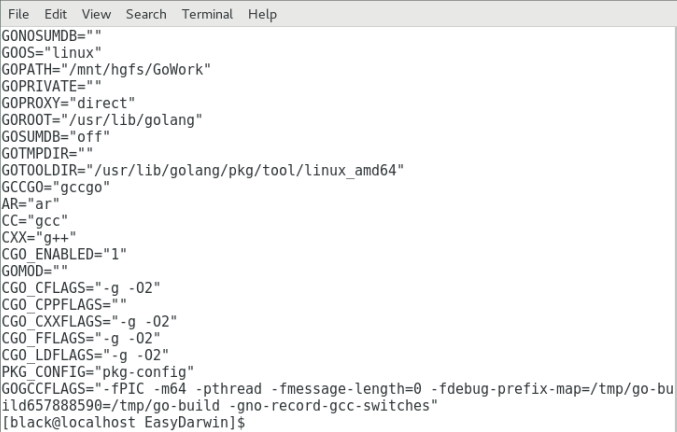This screenshot has width=677, height=432.
Task: Click the GOTOOLDIR path line
Action: [x=203, y=170]
